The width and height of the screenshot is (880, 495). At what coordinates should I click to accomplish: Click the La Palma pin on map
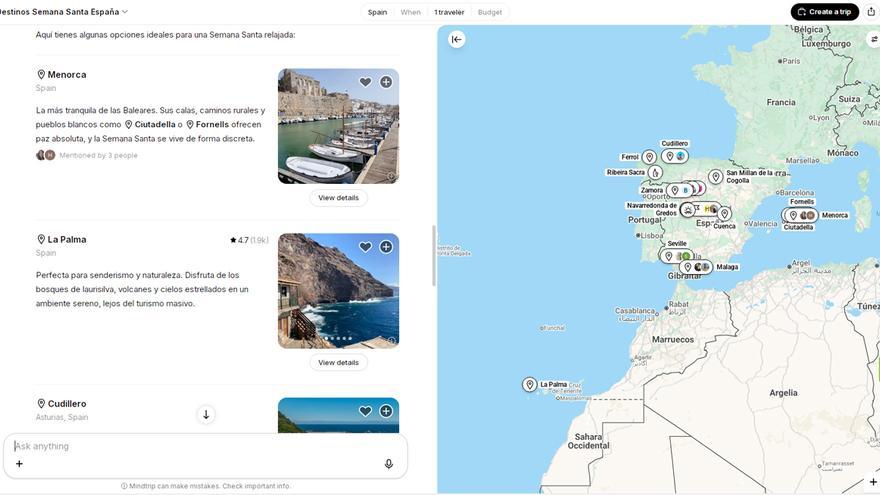pos(530,385)
